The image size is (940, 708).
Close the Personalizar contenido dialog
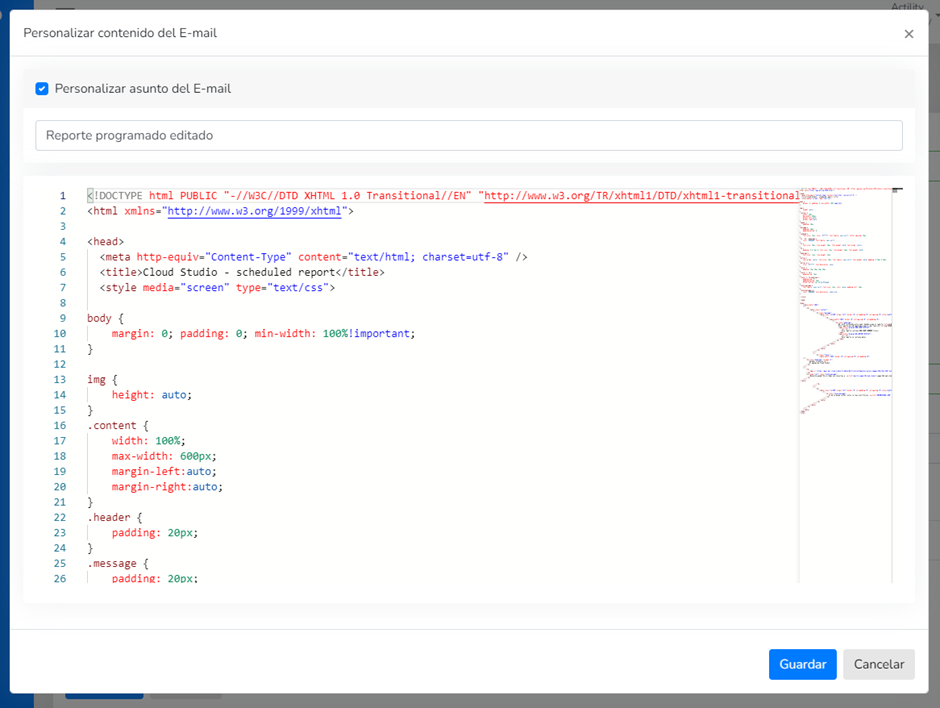coord(908,34)
